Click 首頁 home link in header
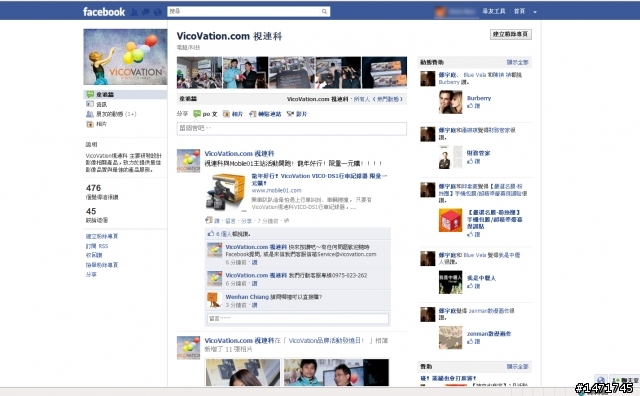 click(519, 11)
